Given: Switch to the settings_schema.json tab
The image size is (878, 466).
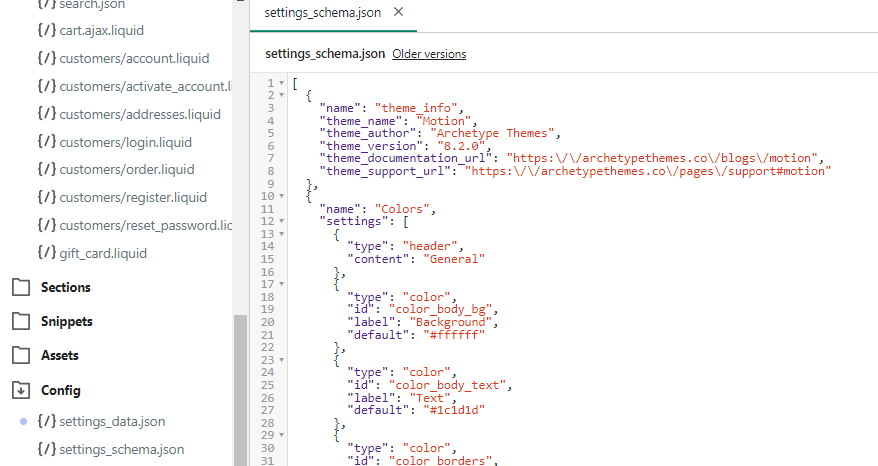Looking at the screenshot, I should click(x=323, y=12).
